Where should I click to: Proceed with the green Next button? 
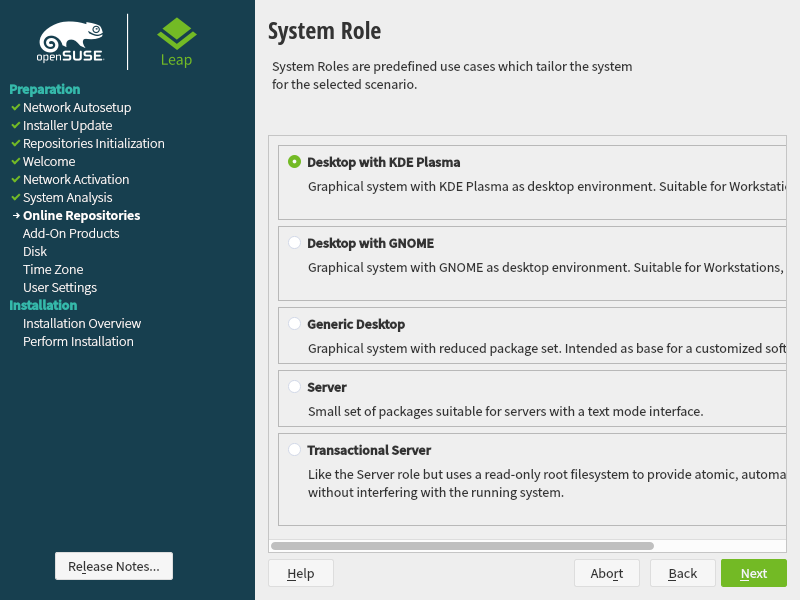point(753,573)
